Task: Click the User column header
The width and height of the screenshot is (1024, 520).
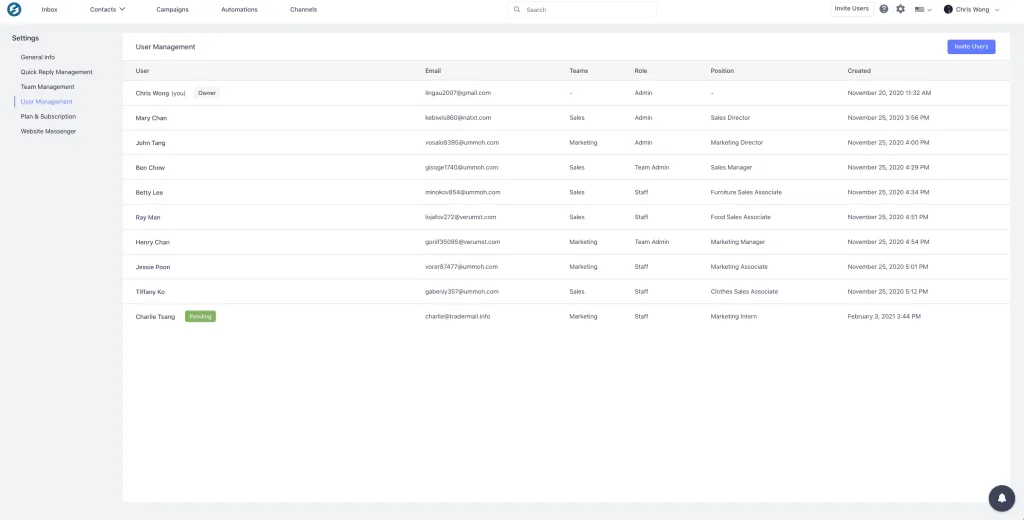Action: (x=142, y=71)
